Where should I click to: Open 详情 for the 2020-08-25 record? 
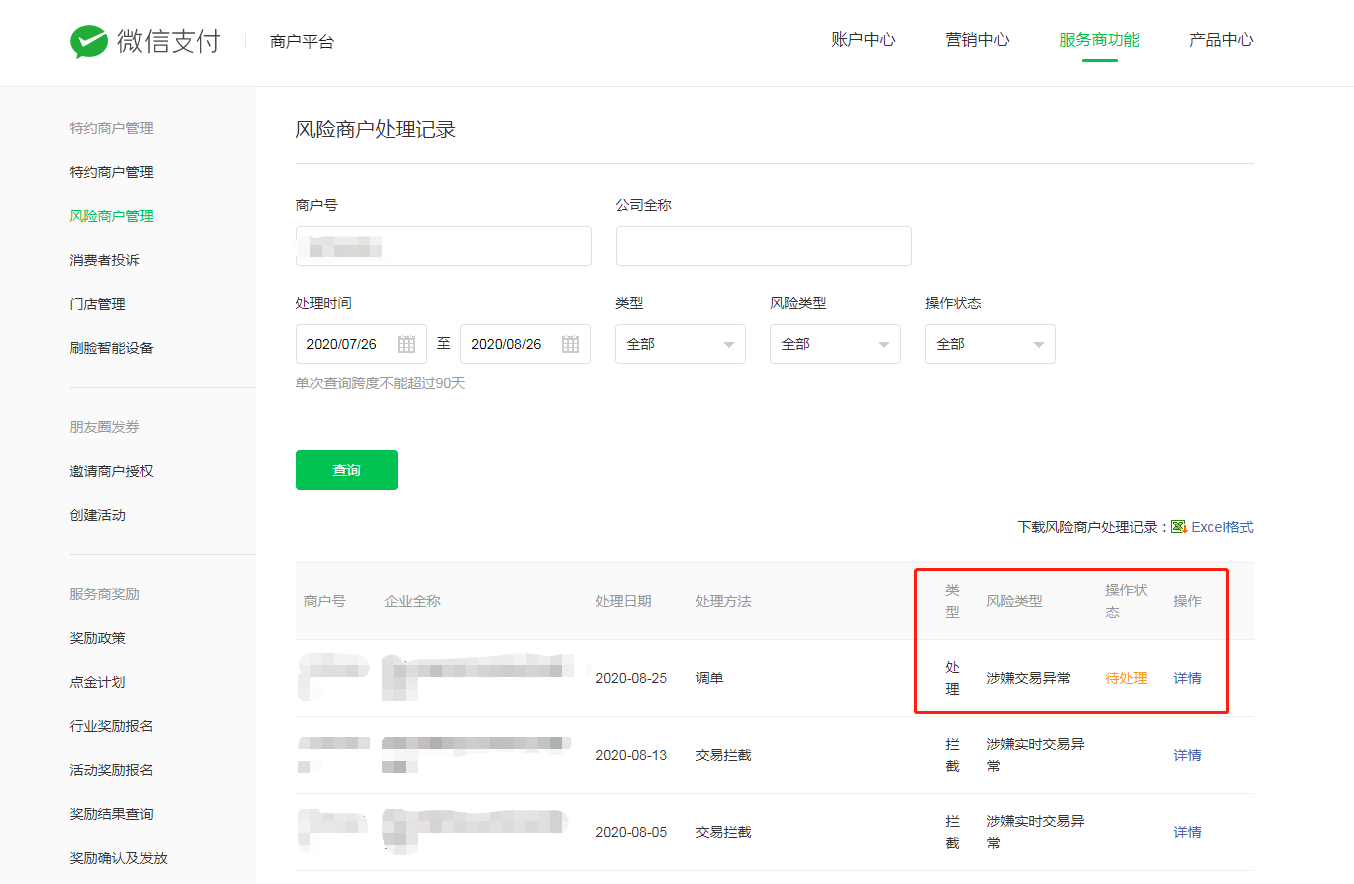coord(1187,678)
